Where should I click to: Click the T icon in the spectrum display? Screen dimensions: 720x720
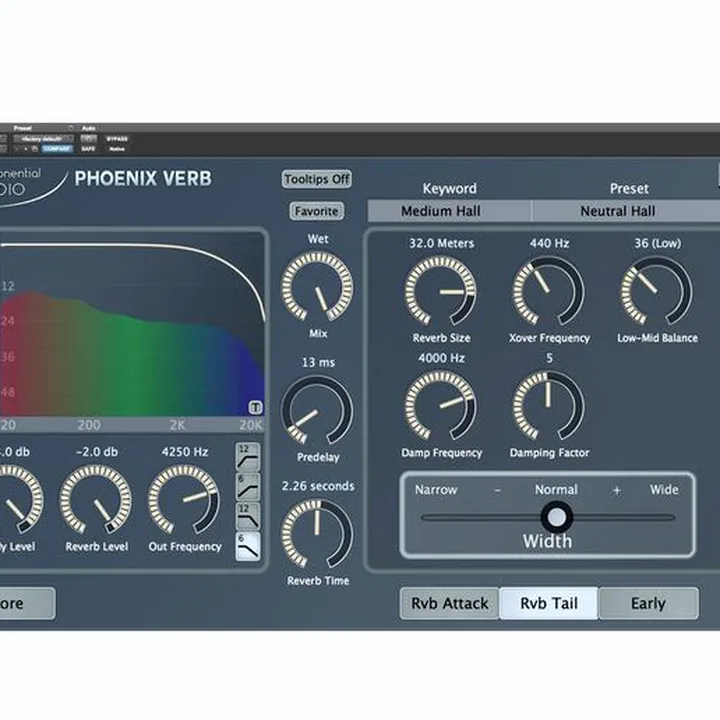point(255,407)
